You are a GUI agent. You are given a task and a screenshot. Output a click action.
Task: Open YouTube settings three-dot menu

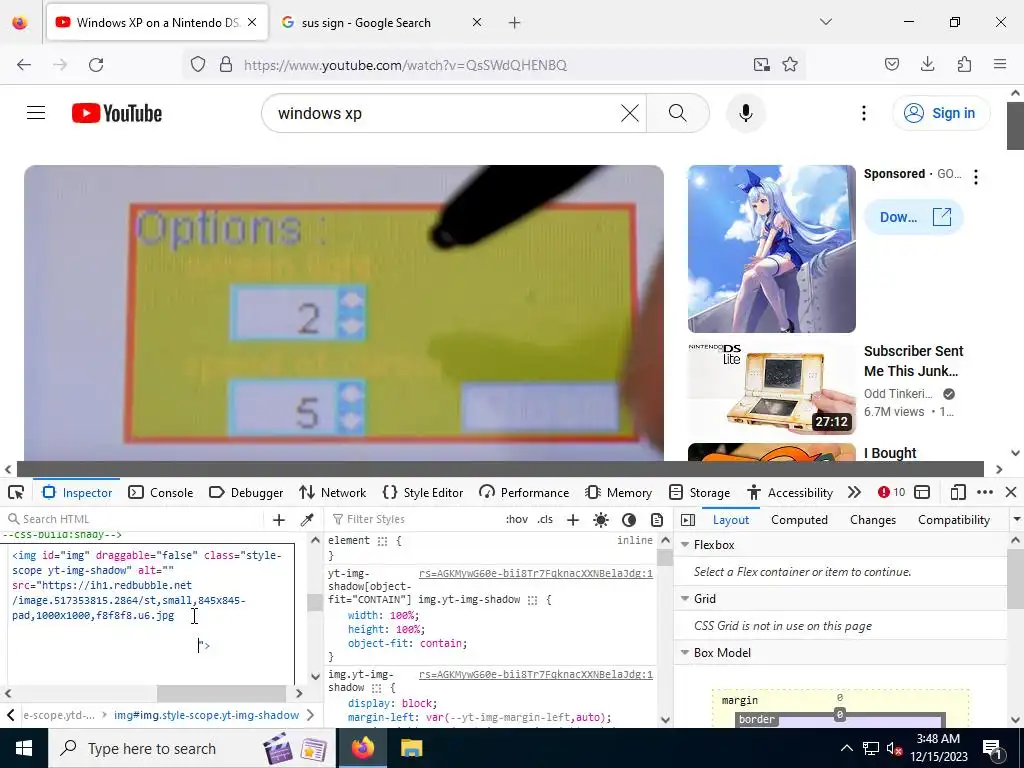[x=864, y=113]
